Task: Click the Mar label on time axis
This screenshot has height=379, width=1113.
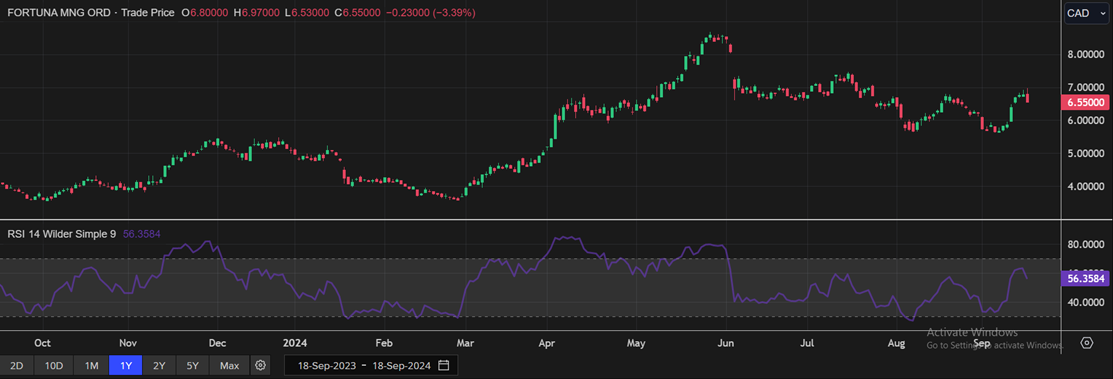Action: point(465,343)
